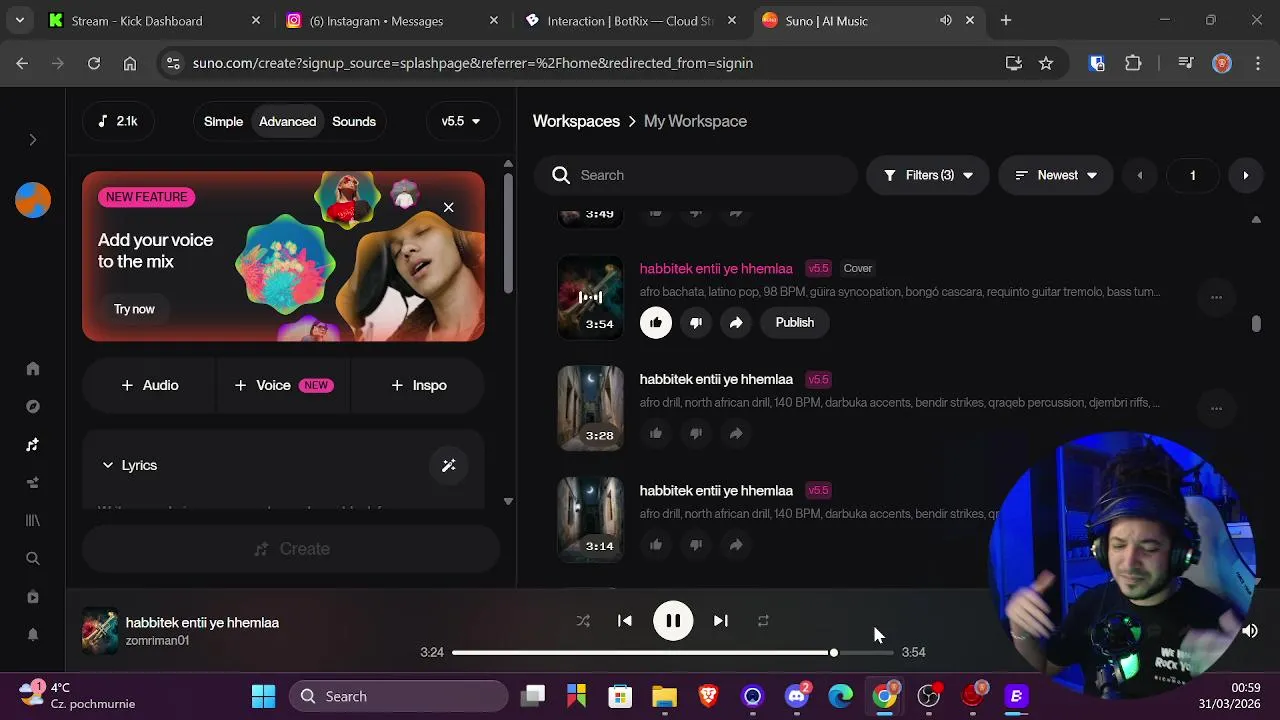Open My Workspace breadcrumb
This screenshot has width=1280, height=720.
coord(695,121)
